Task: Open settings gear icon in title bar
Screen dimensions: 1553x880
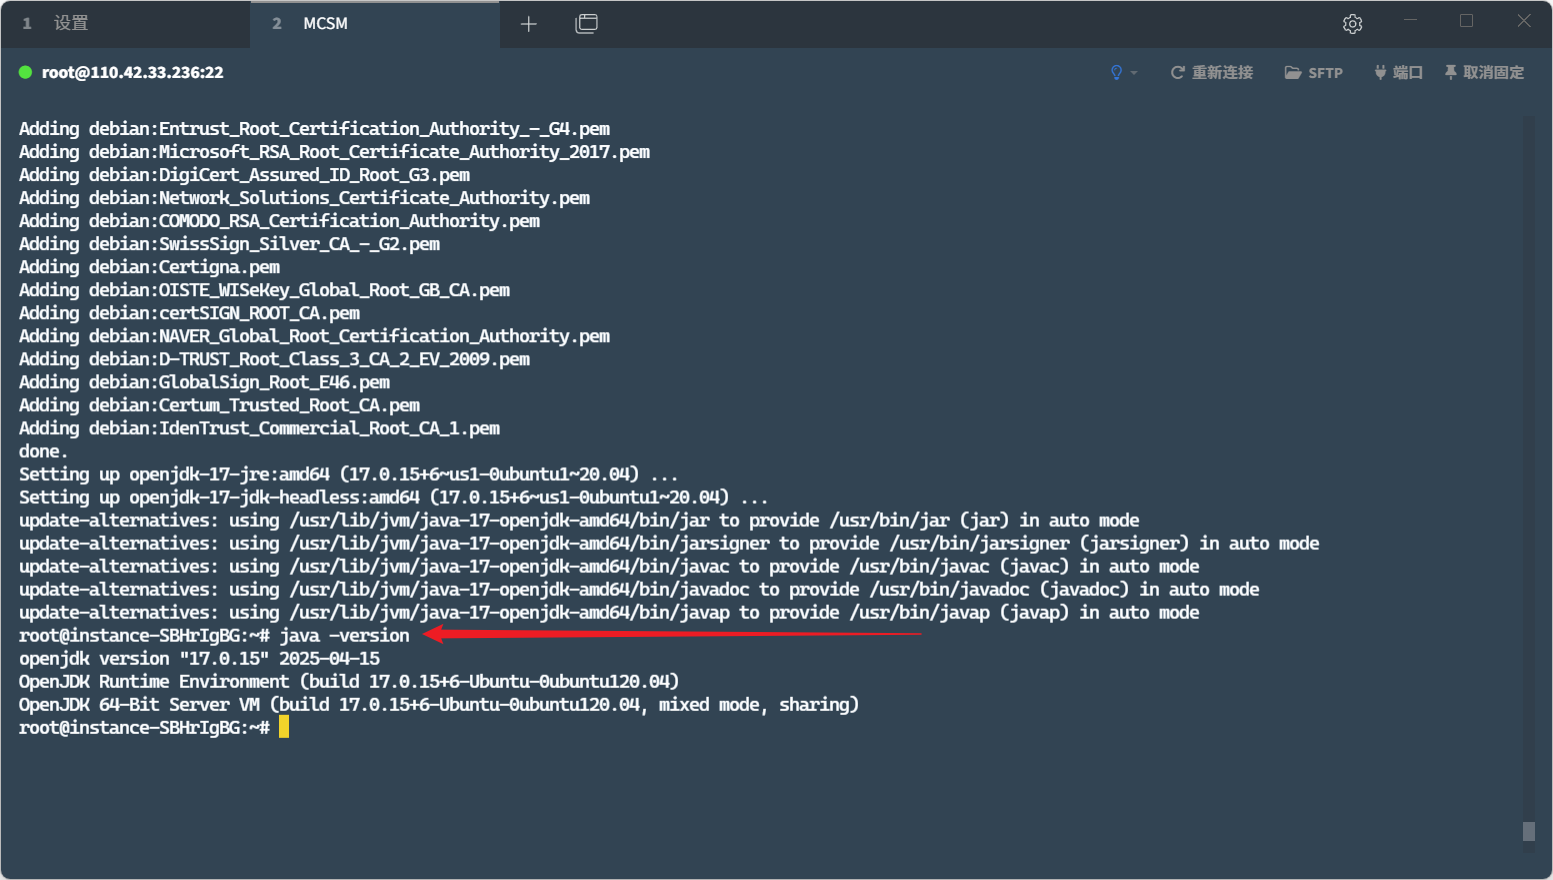Action: (x=1352, y=23)
